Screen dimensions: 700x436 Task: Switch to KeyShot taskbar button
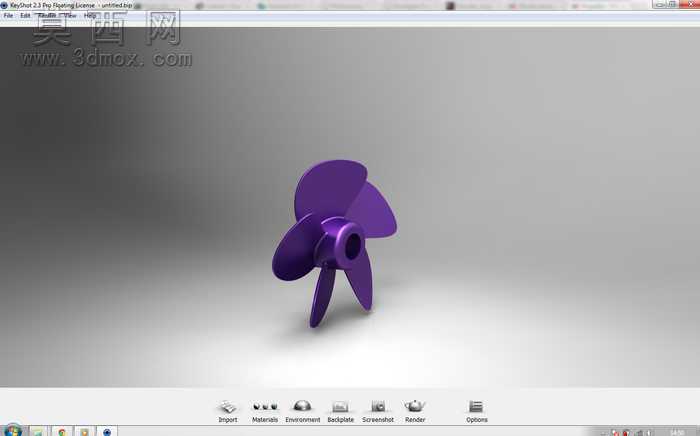click(x=107, y=432)
